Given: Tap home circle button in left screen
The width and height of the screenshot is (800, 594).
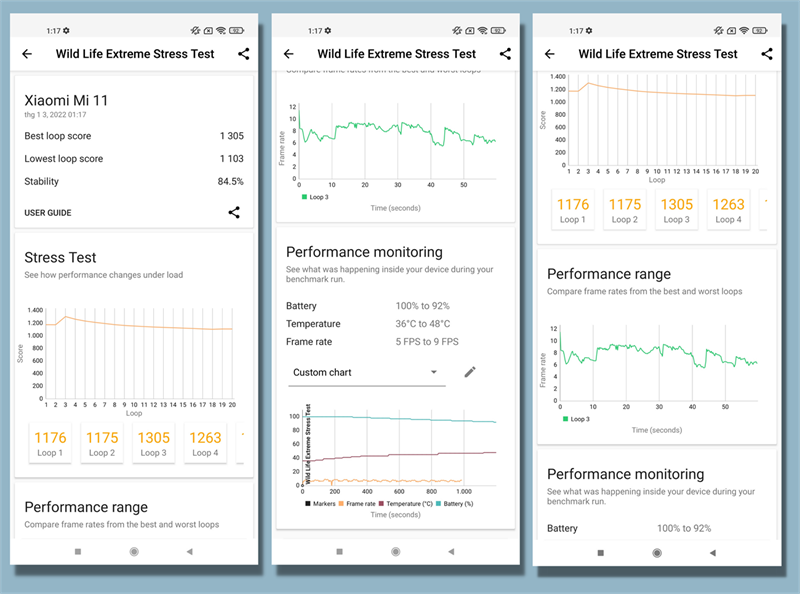Looking at the screenshot, I should pyautogui.click(x=134, y=552).
